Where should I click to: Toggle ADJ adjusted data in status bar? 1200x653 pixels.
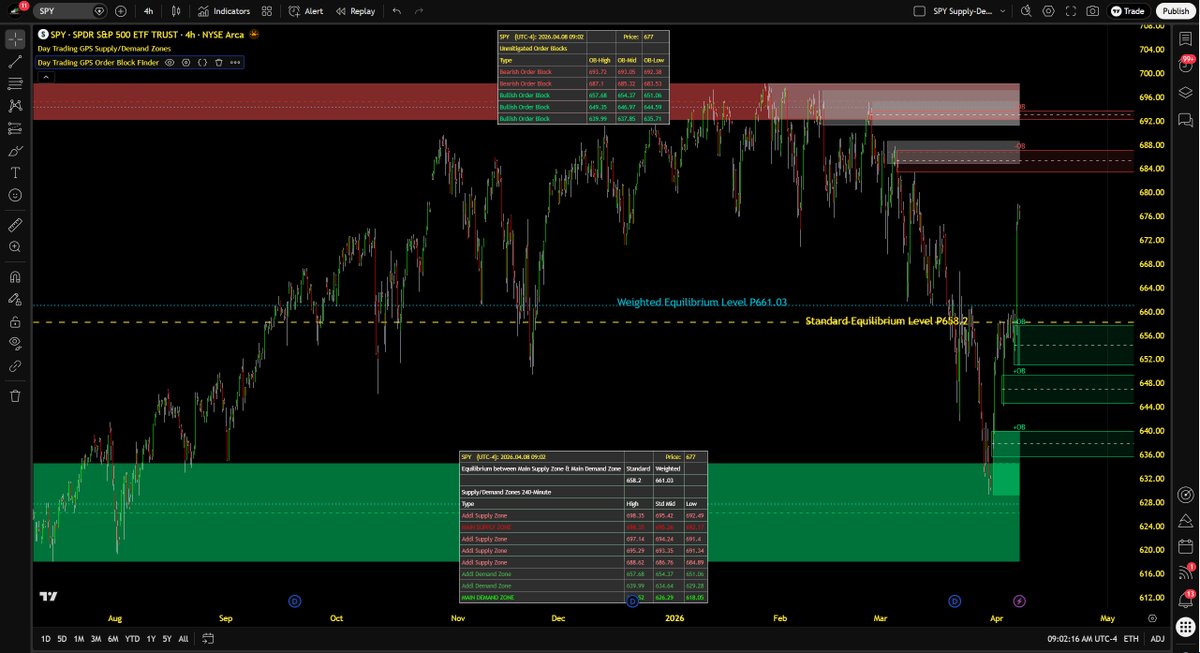point(1157,638)
